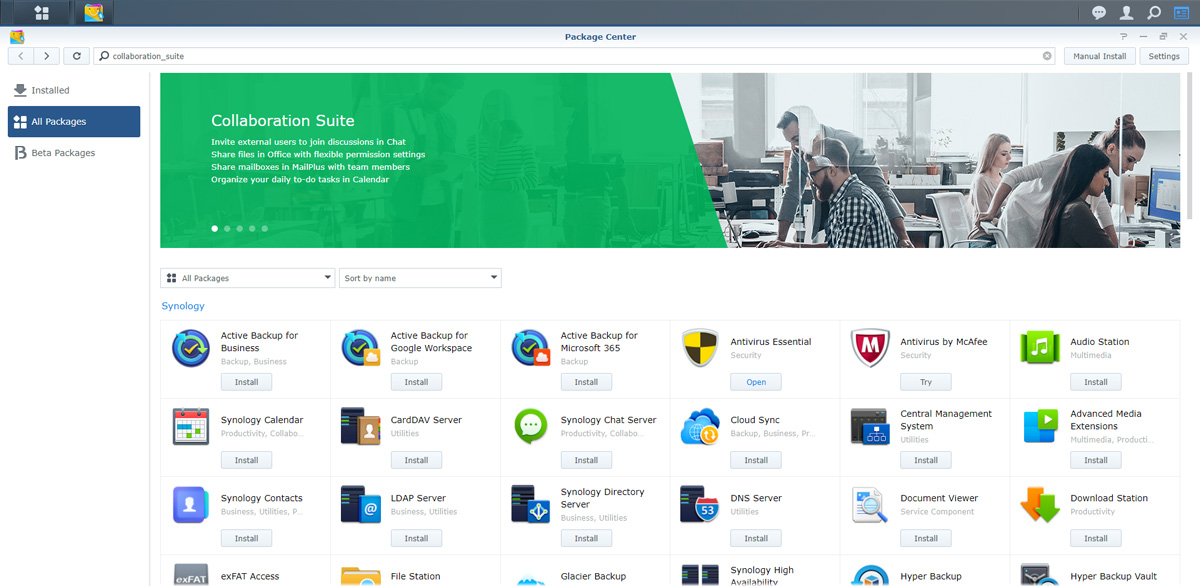The height and width of the screenshot is (586, 1200).
Task: Click the Cloud Sync icon
Action: [701, 427]
